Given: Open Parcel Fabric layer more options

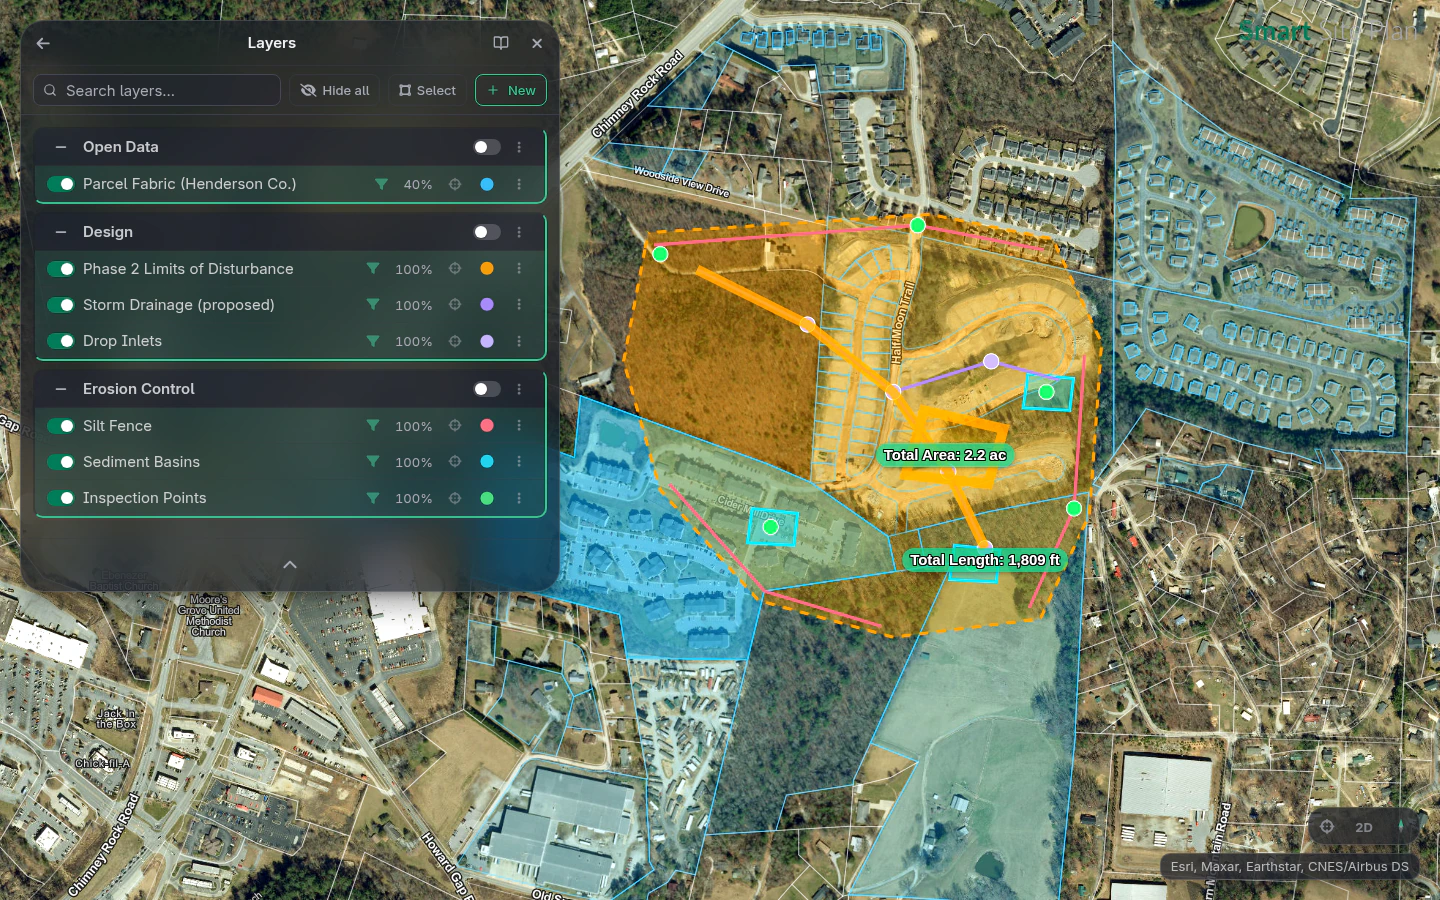Looking at the screenshot, I should (x=519, y=184).
